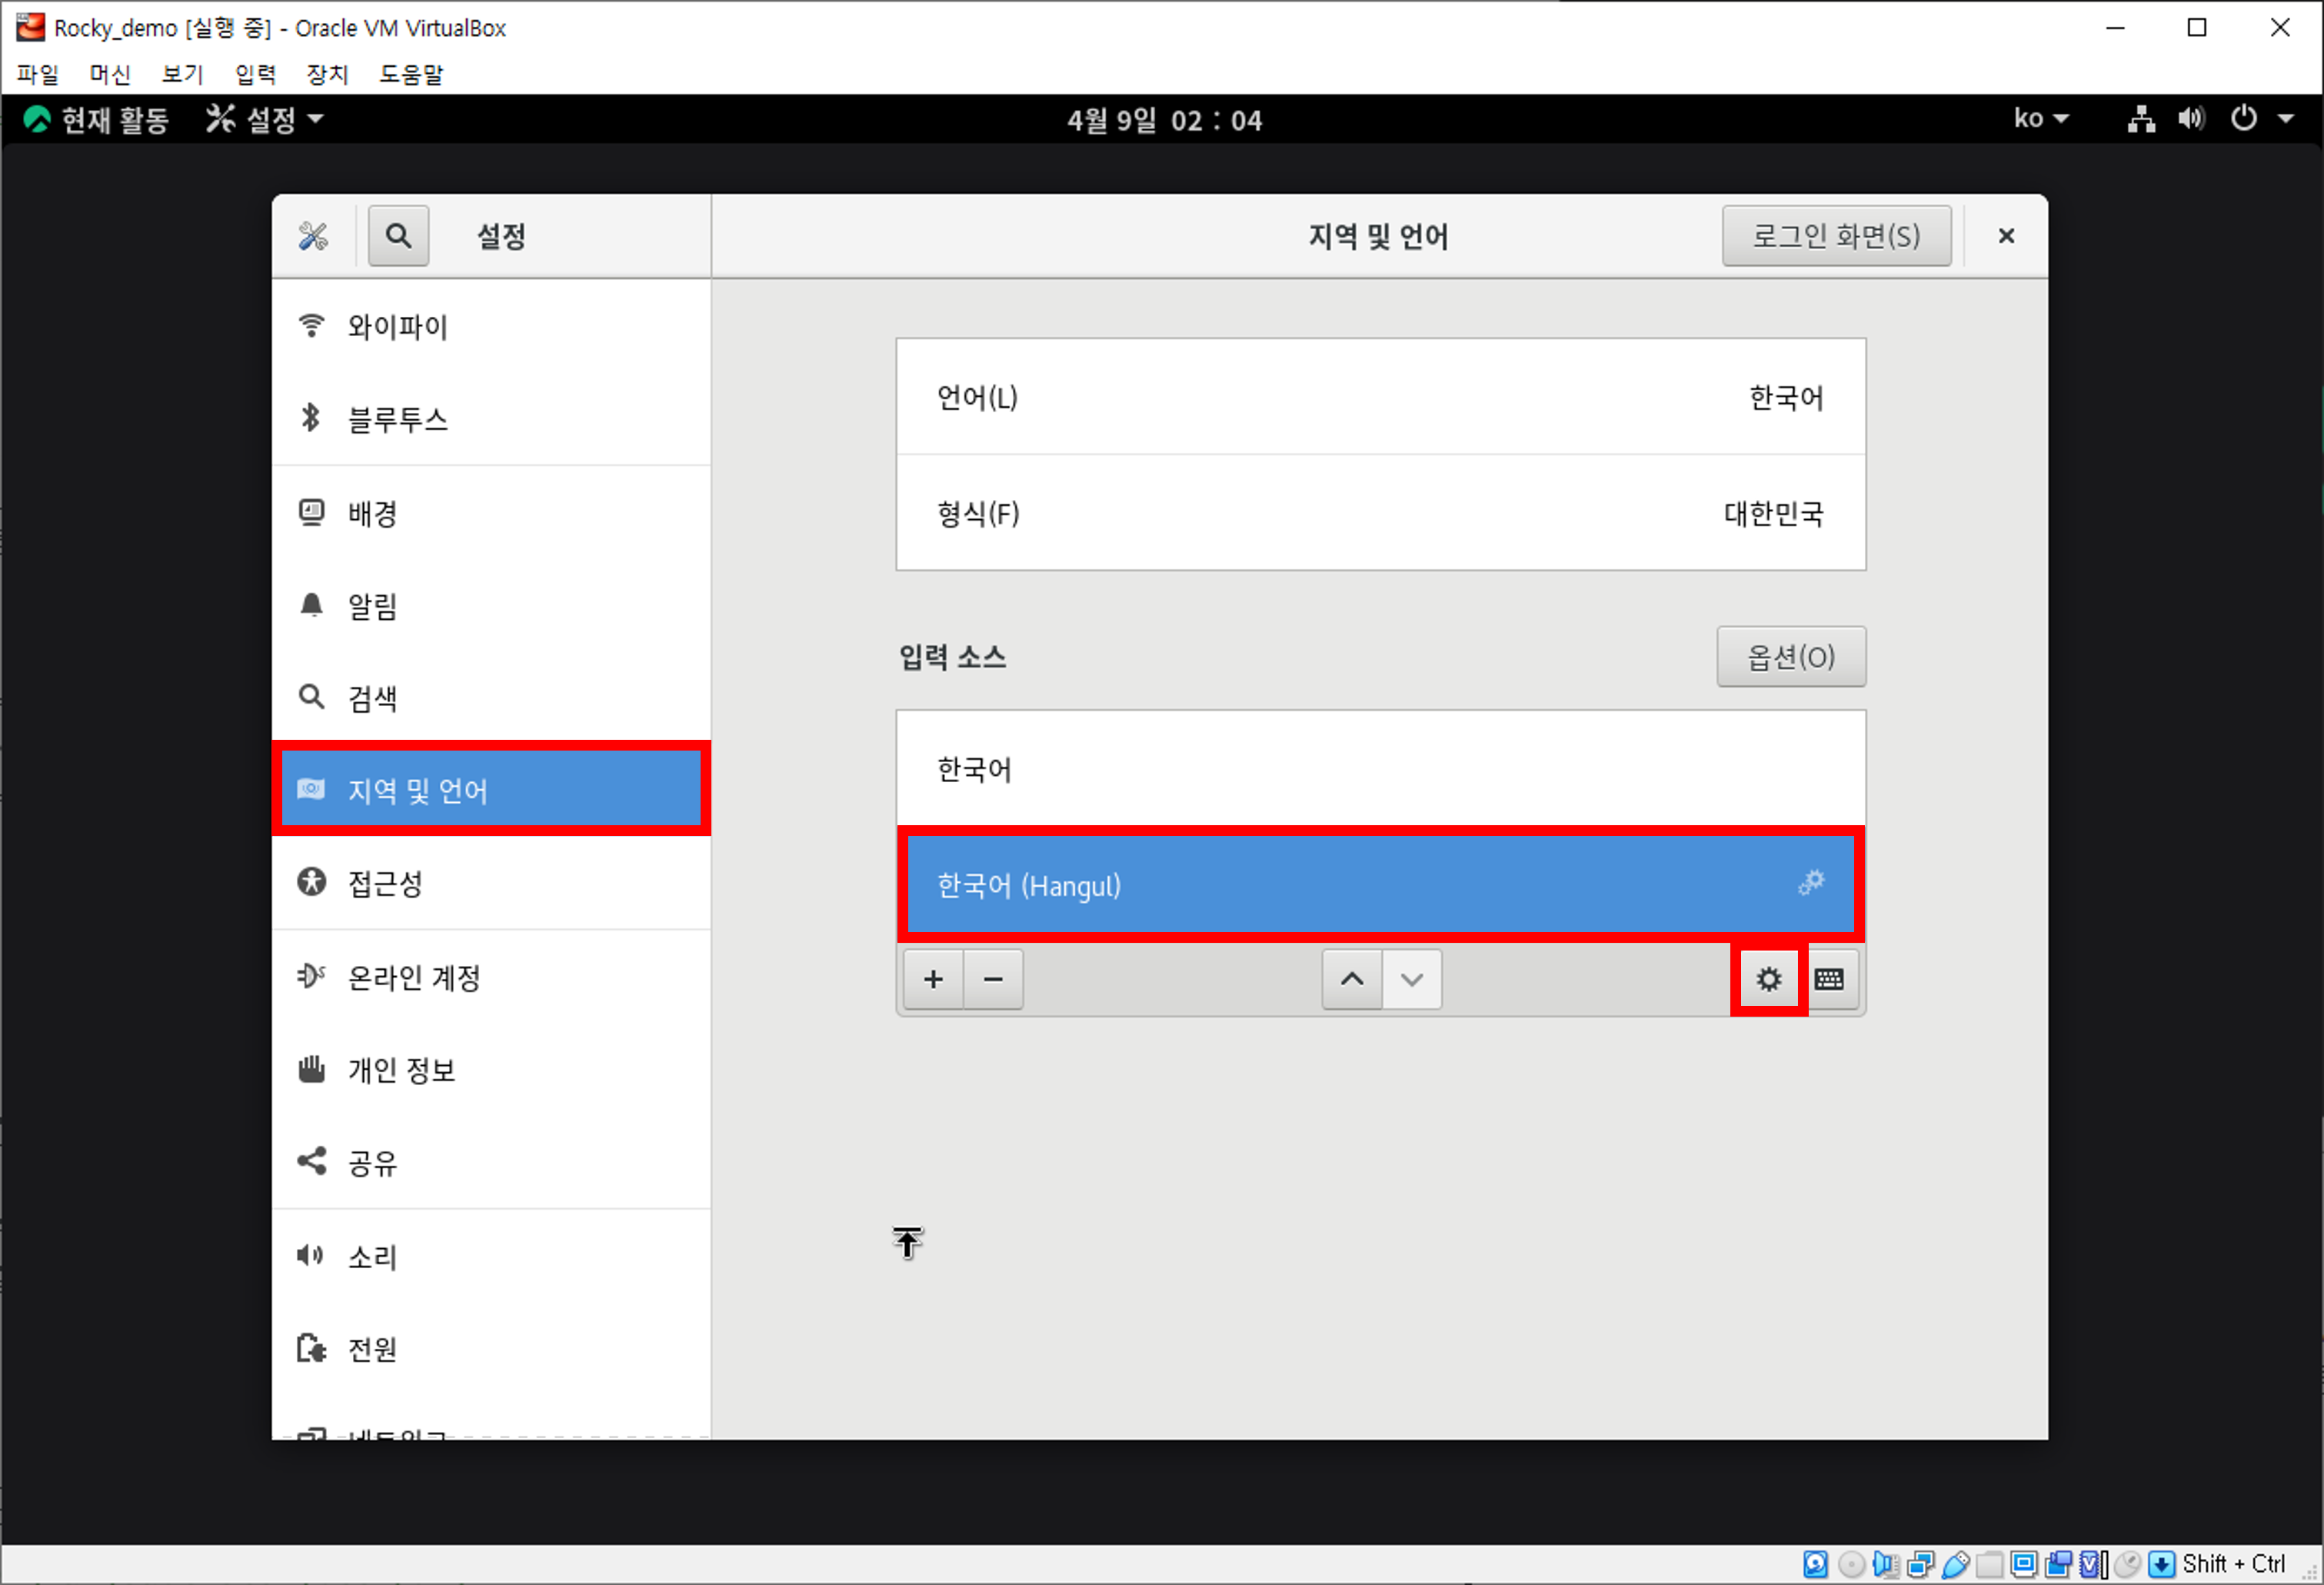The image size is (2324, 1585).
Task: Click the volume icon in top bar
Action: point(2191,119)
